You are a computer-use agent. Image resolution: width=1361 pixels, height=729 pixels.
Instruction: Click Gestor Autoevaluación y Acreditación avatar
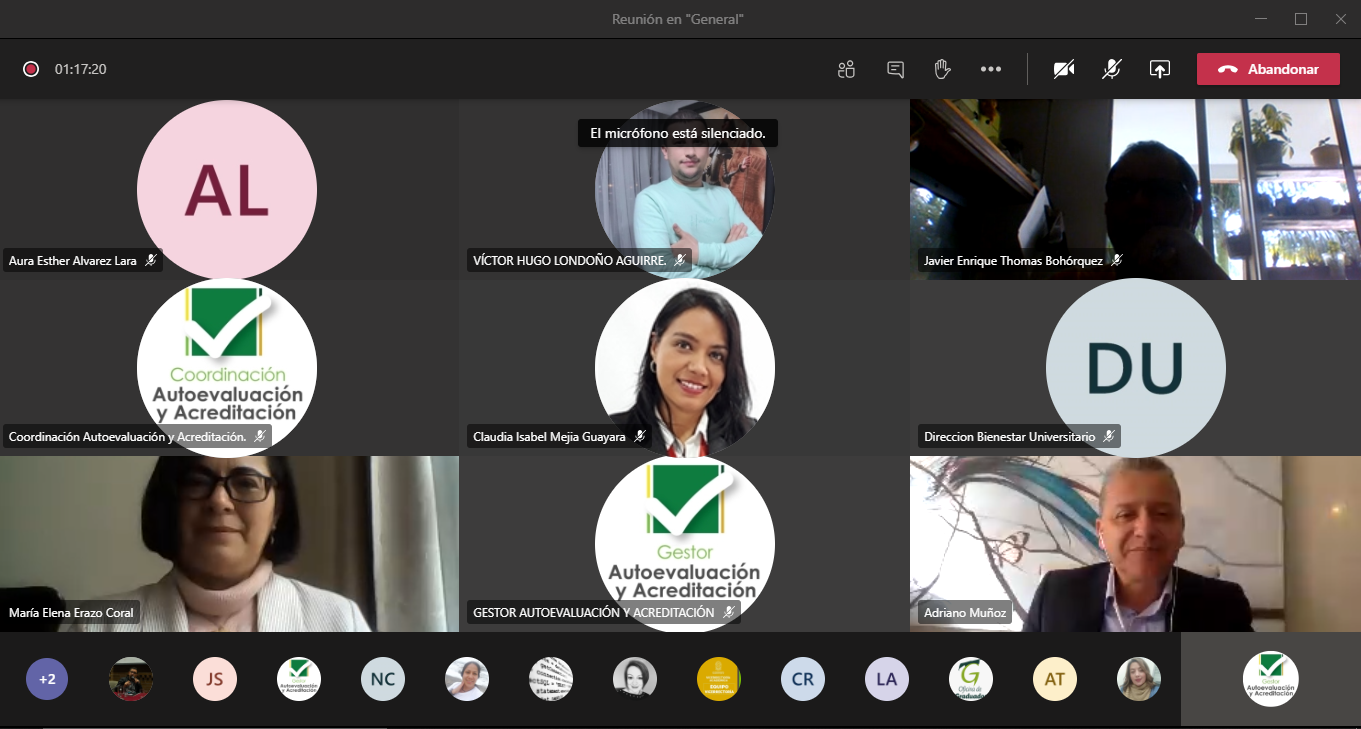pos(685,544)
